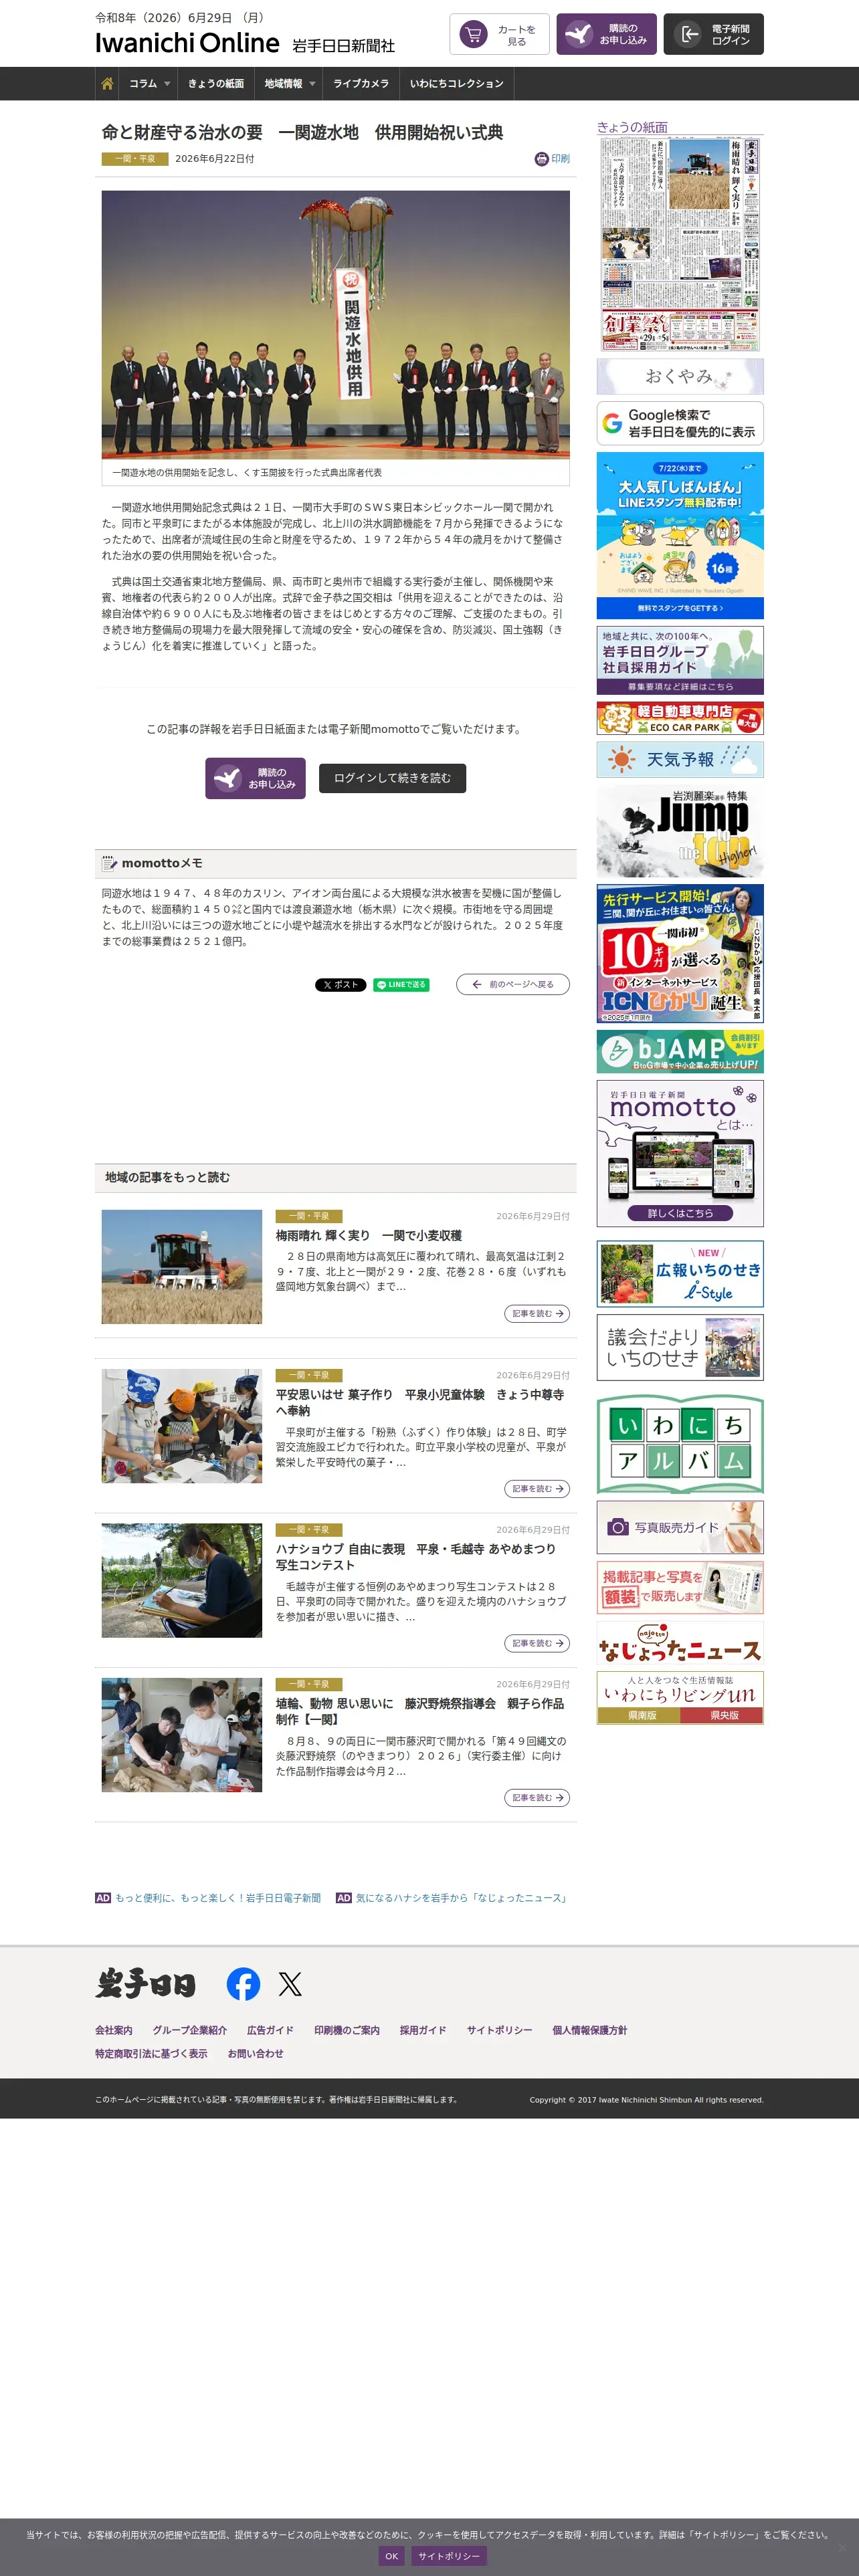The height and width of the screenshot is (2576, 859).
Task: Open the 特定商取引法に基づく表示 footer link
Action: 151,2053
